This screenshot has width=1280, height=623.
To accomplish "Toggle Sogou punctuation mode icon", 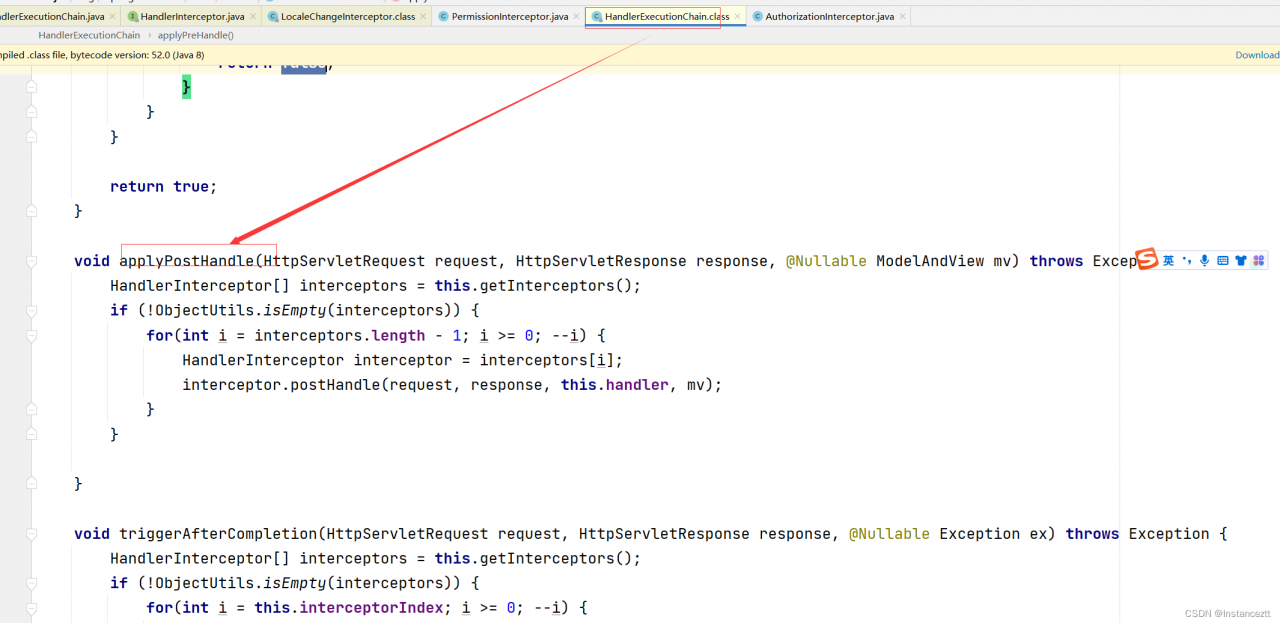I will pyautogui.click(x=1186, y=261).
